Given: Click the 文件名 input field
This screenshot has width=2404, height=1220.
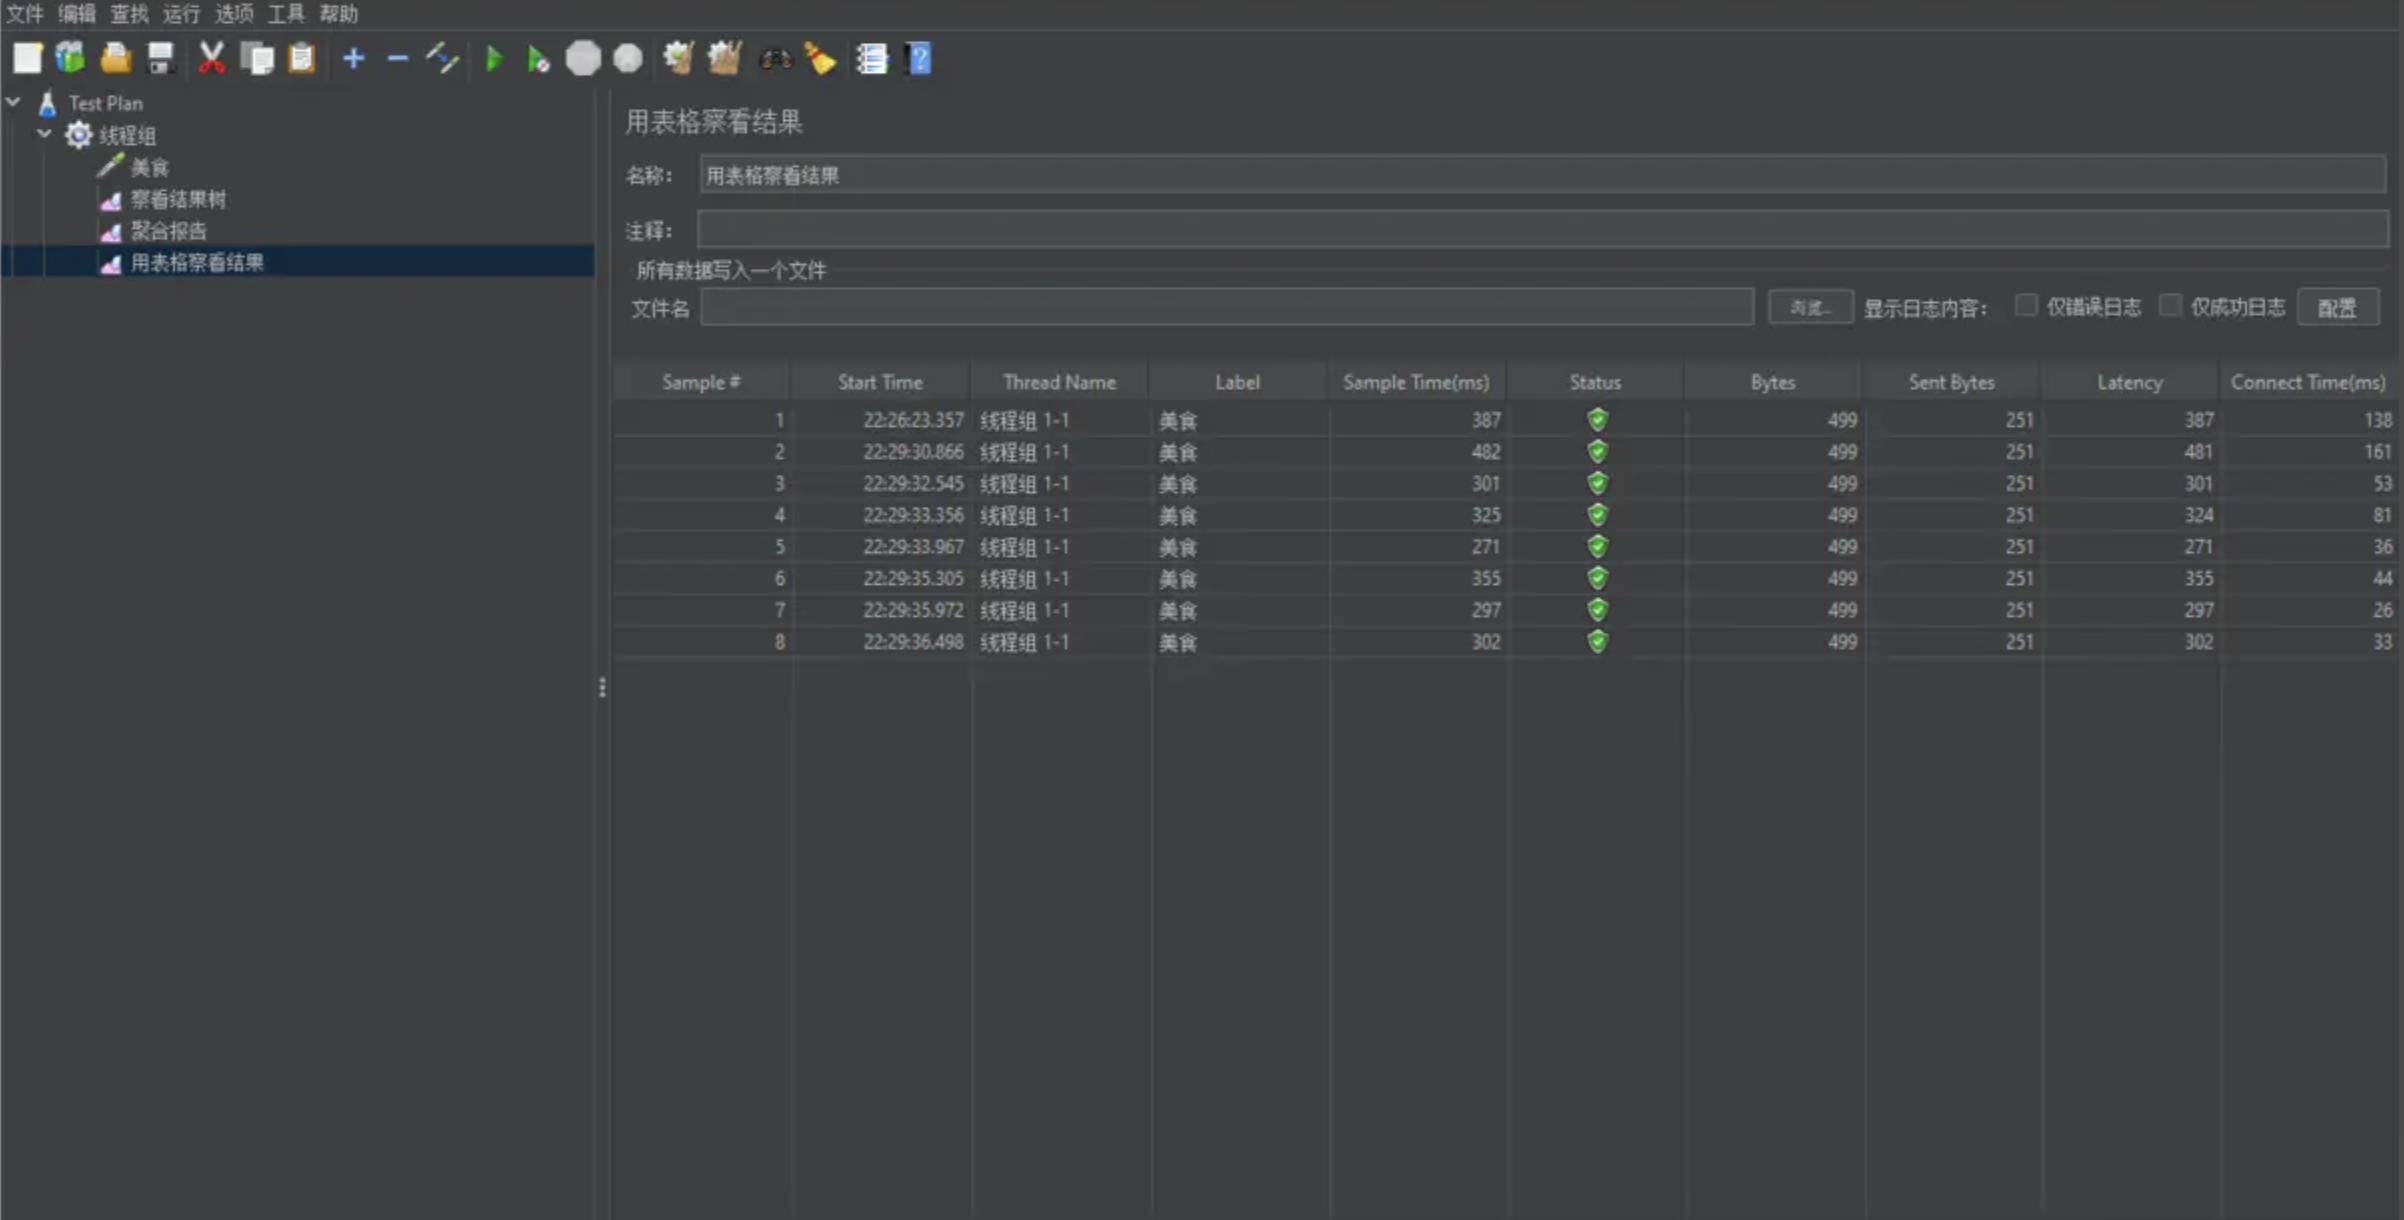Looking at the screenshot, I should click(x=1226, y=308).
